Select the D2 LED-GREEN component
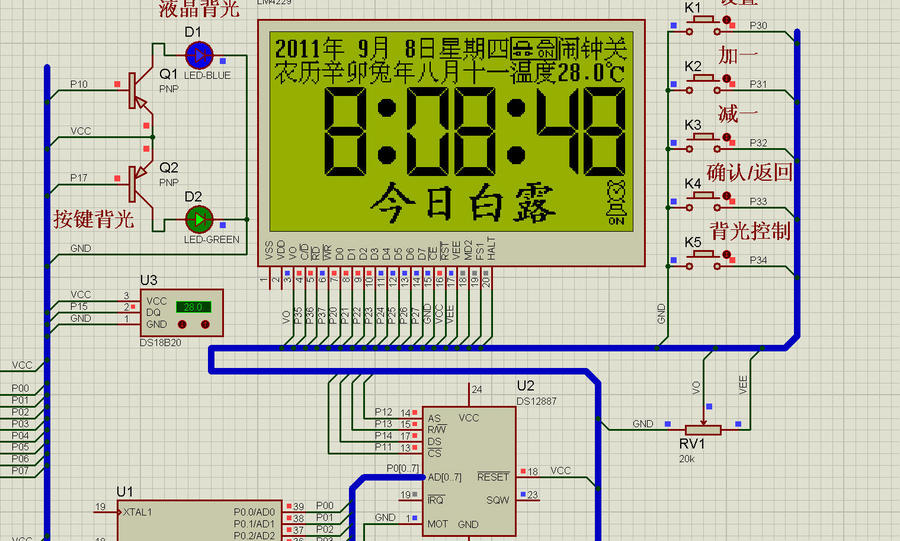This screenshot has height=541, width=900. (x=199, y=218)
